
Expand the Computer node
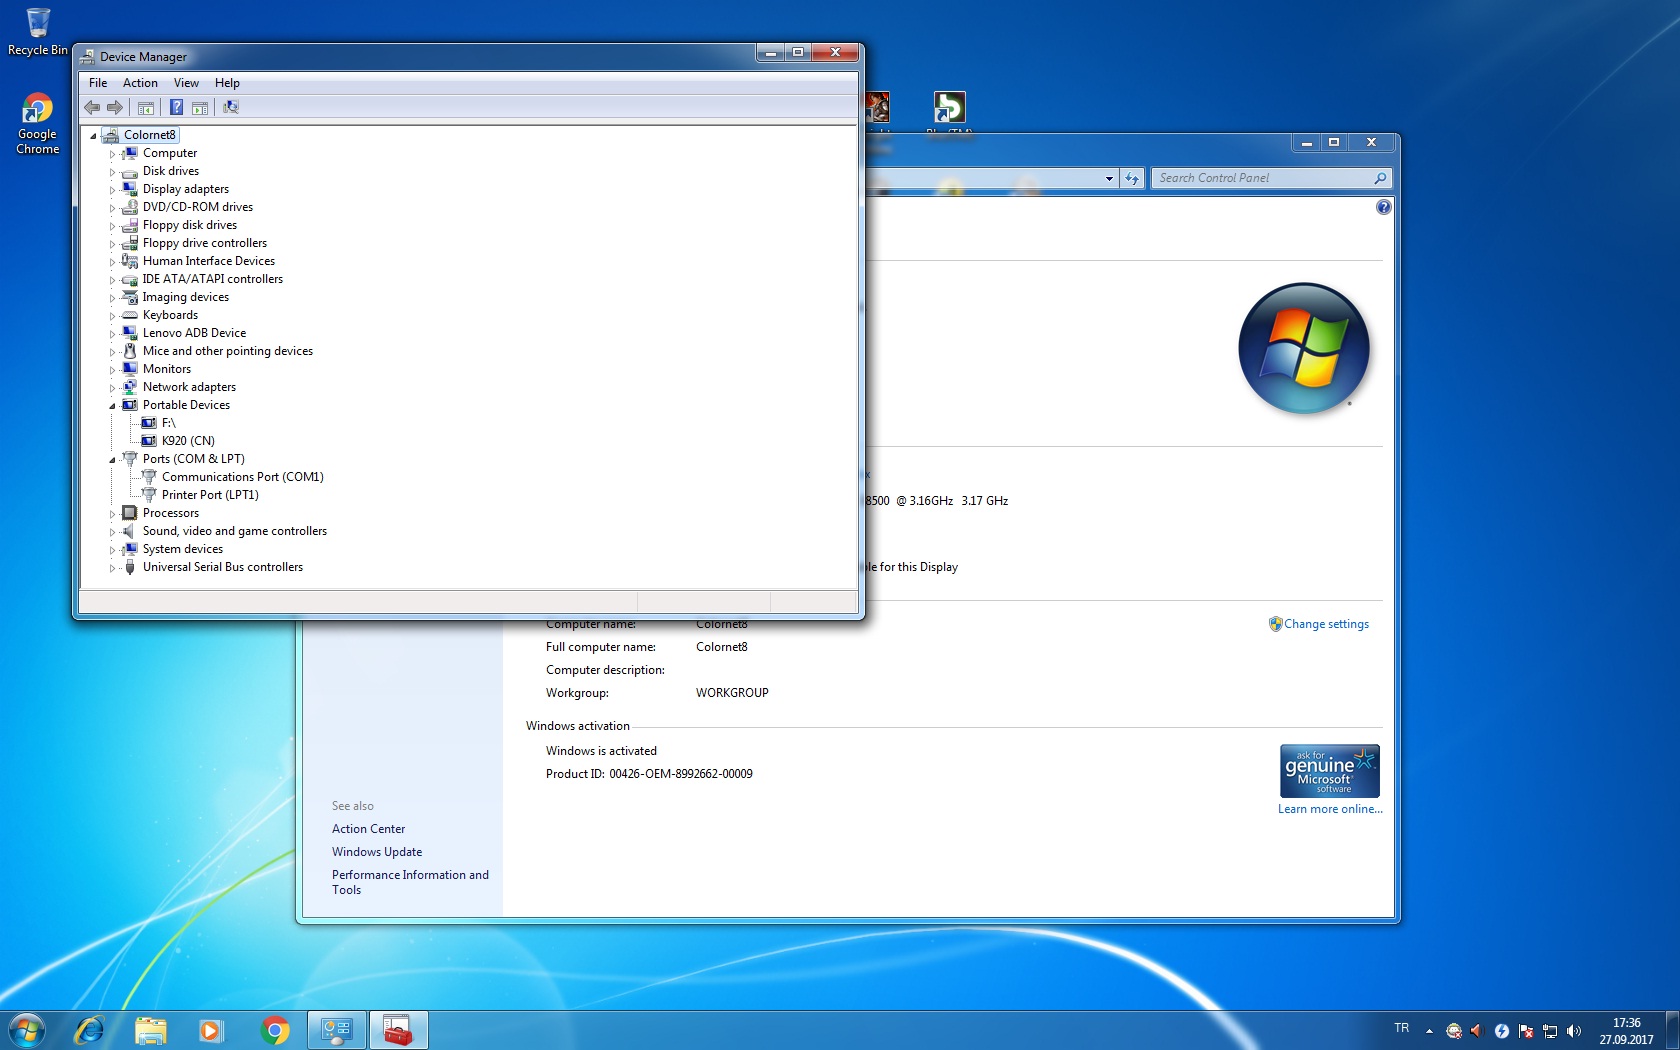point(112,154)
